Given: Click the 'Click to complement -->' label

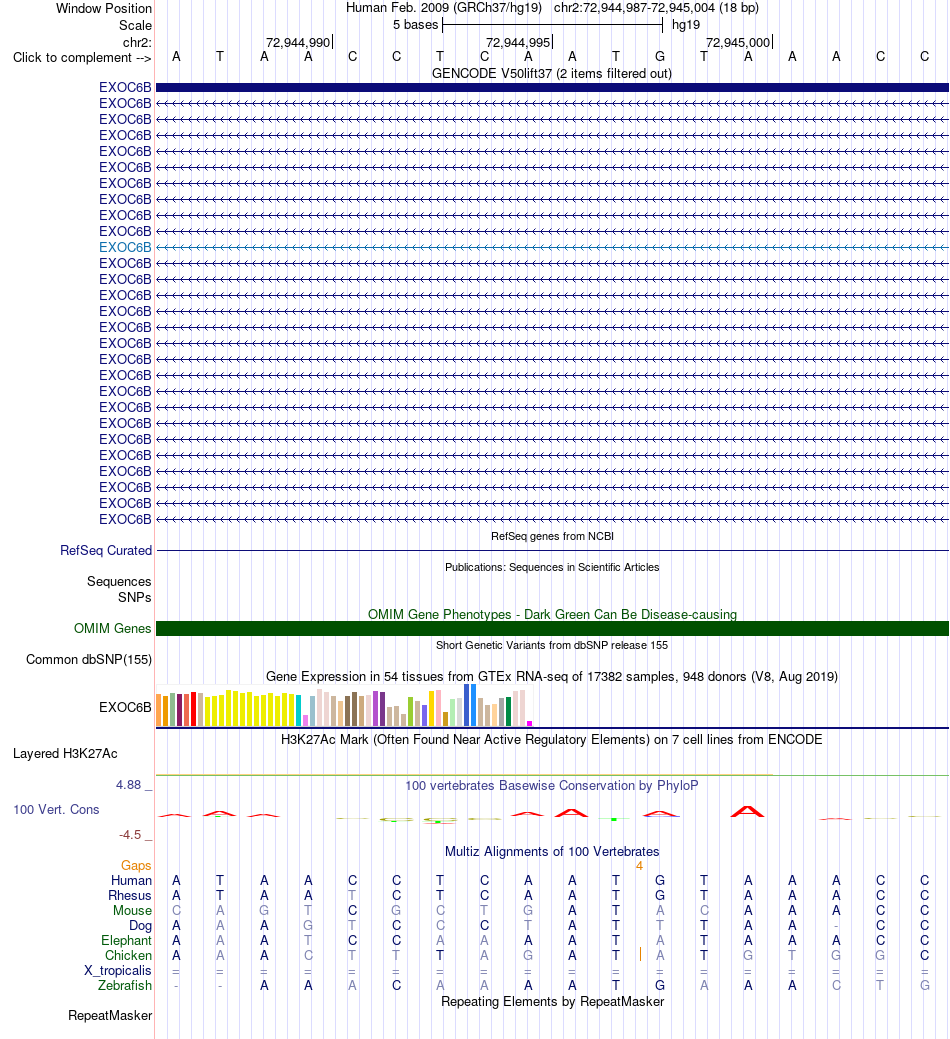Looking at the screenshot, I should (82, 58).
